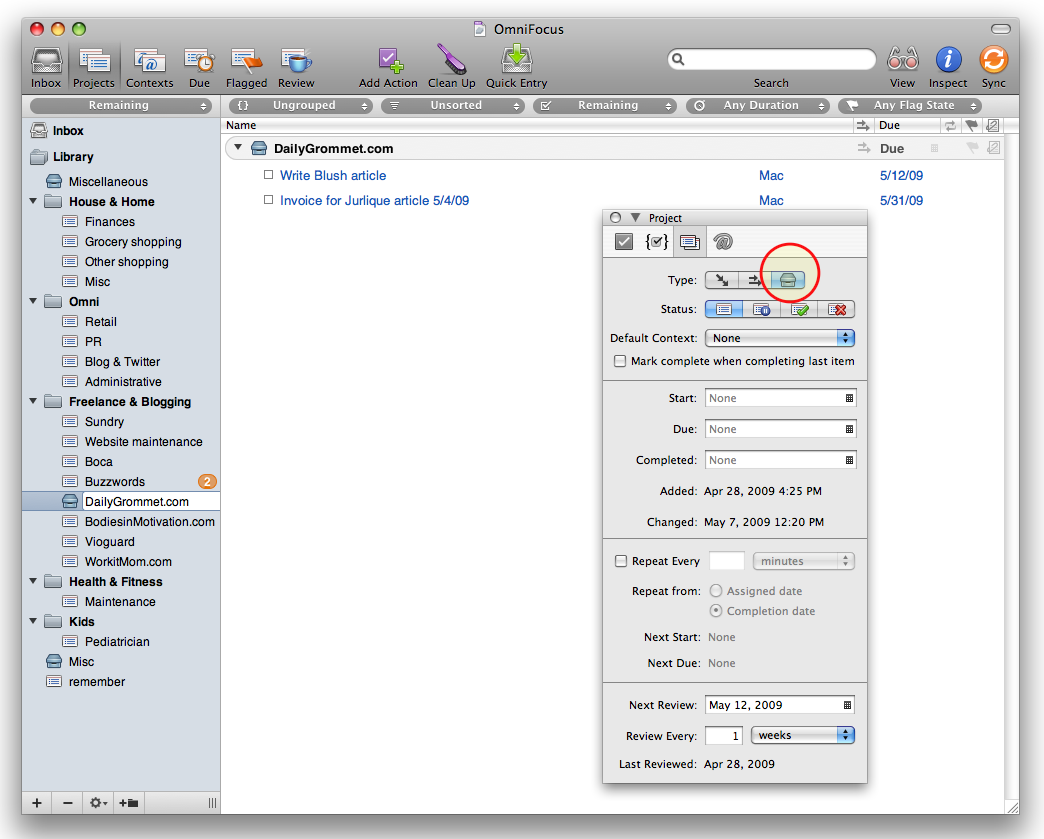1044x839 pixels.
Task: Show Due items from toolbar
Action: 199,67
